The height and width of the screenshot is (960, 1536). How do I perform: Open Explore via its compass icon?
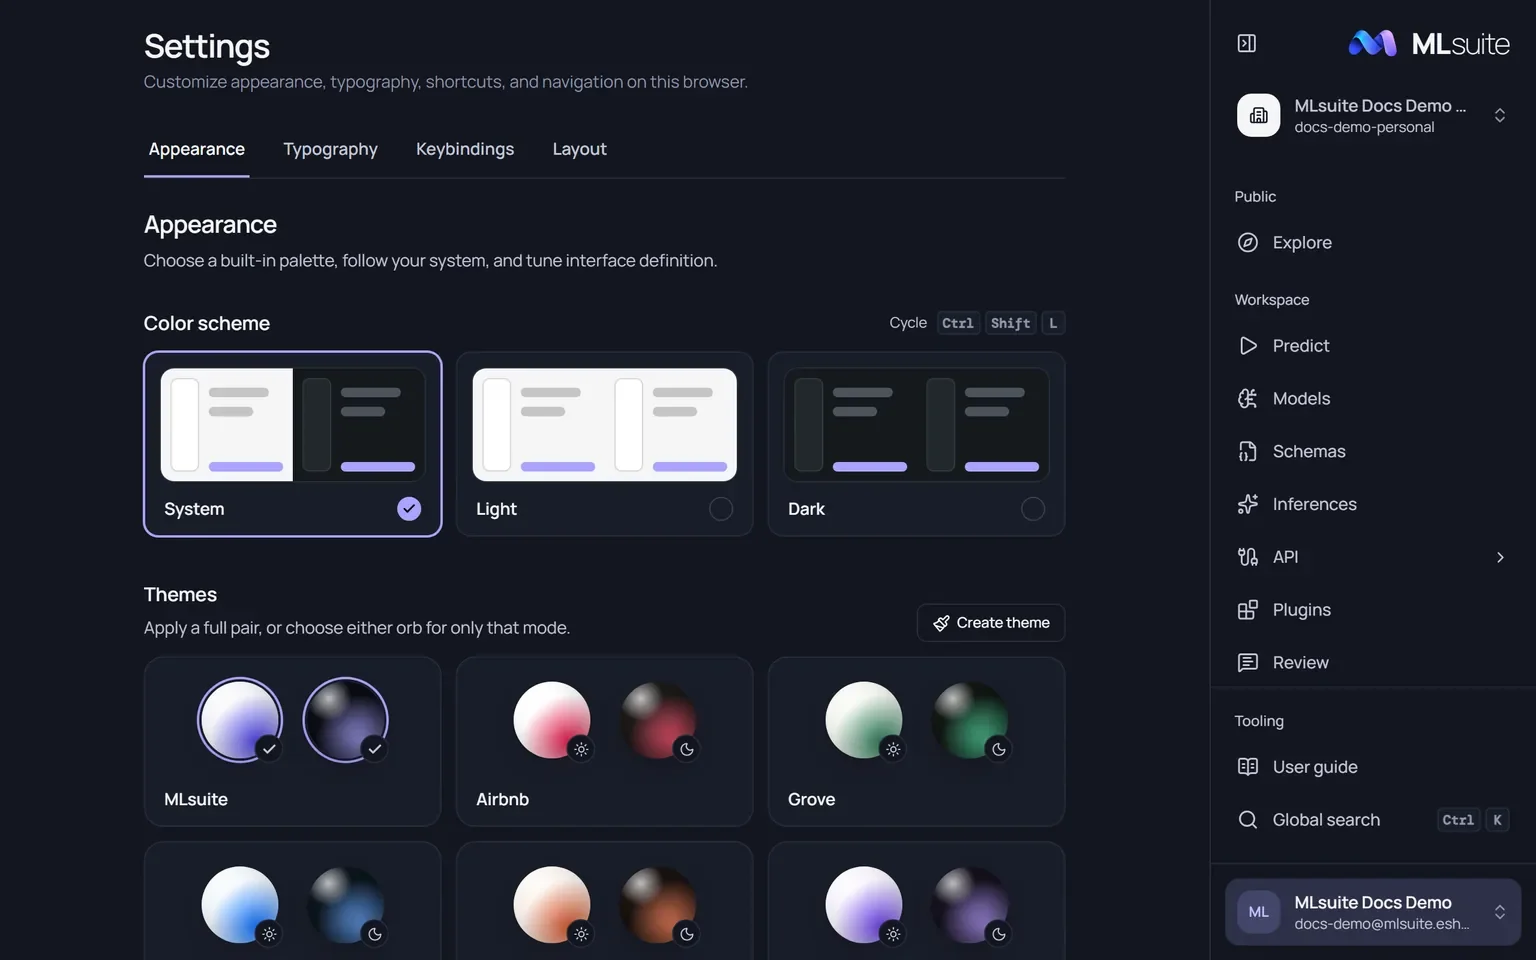pos(1247,242)
